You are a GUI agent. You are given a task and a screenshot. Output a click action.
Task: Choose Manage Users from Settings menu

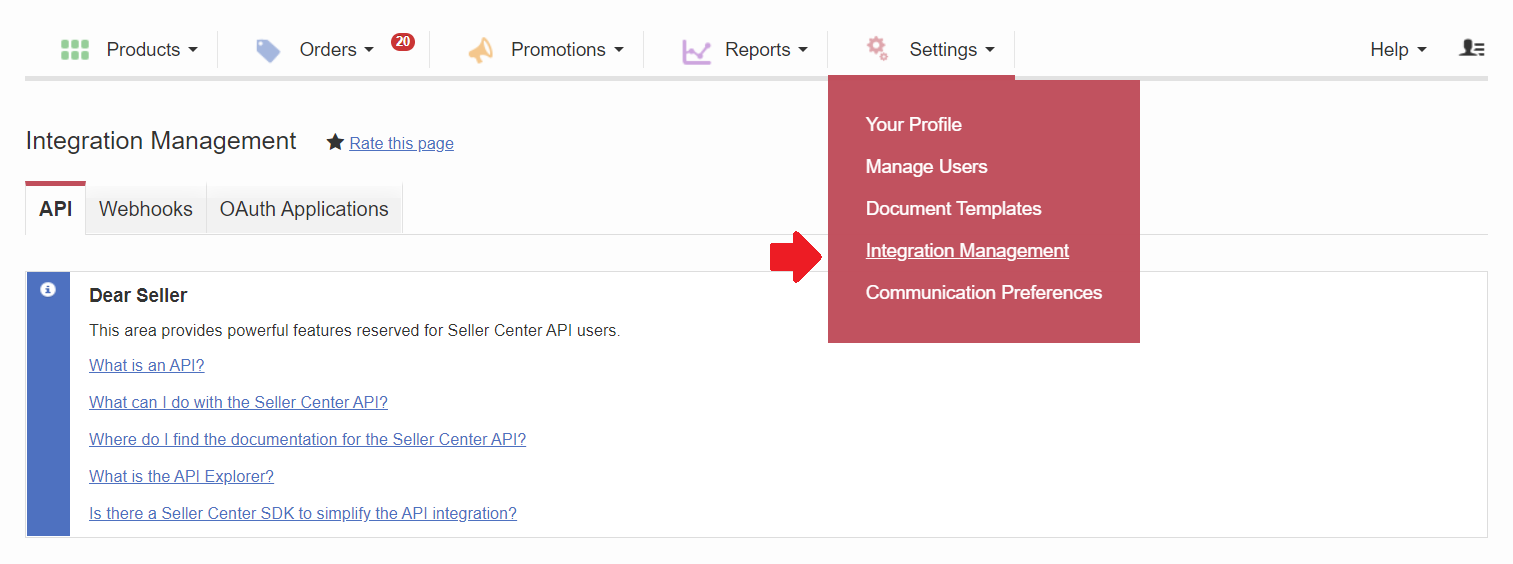(x=926, y=167)
